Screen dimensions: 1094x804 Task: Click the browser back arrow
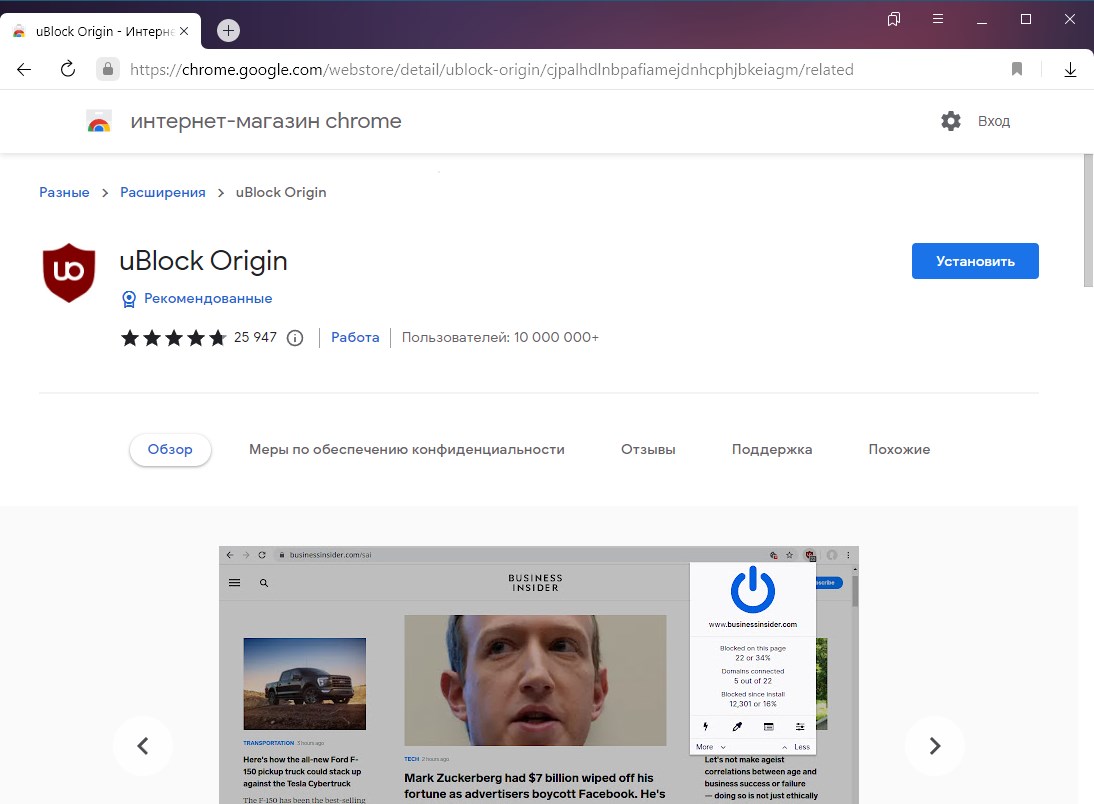24,70
